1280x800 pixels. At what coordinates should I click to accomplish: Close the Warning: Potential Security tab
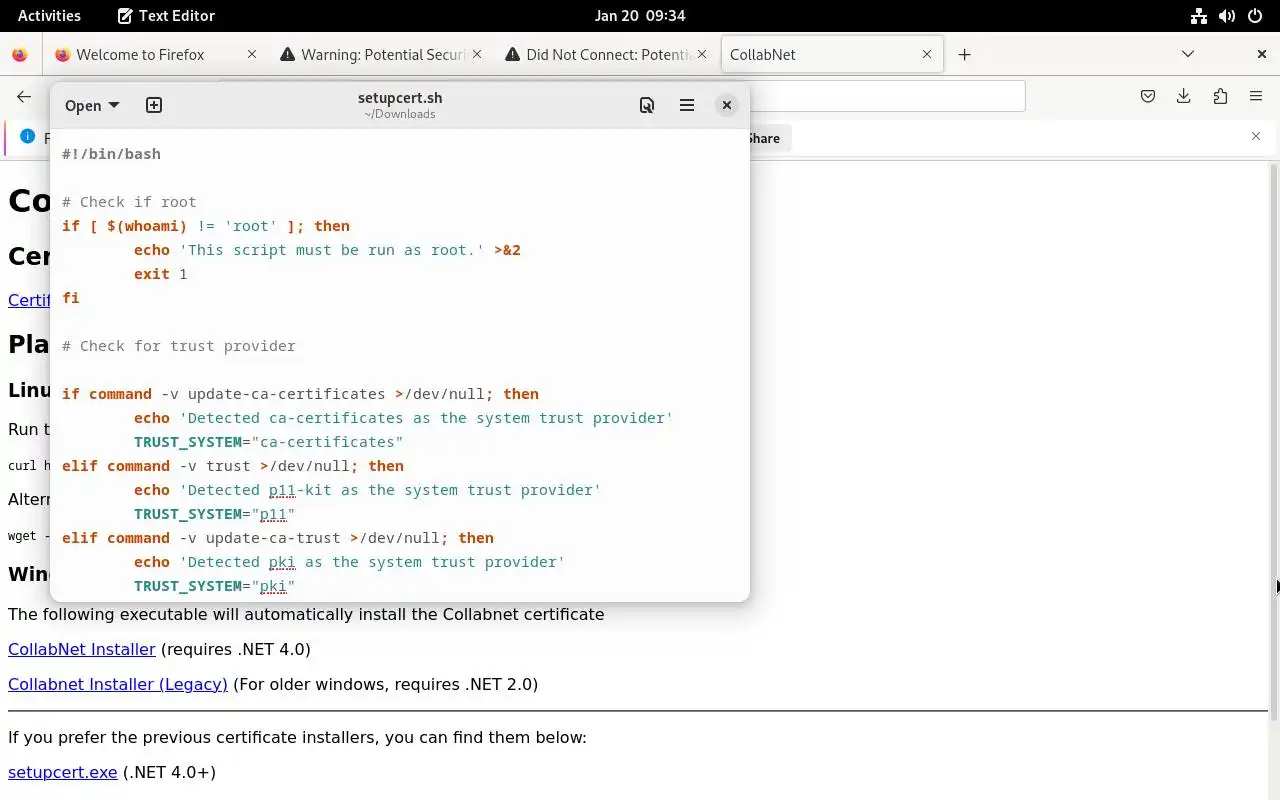coord(477,55)
